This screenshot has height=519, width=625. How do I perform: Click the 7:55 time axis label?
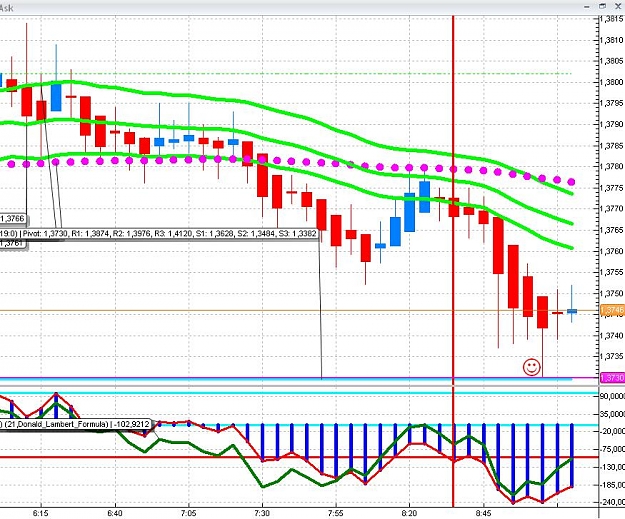click(x=336, y=513)
